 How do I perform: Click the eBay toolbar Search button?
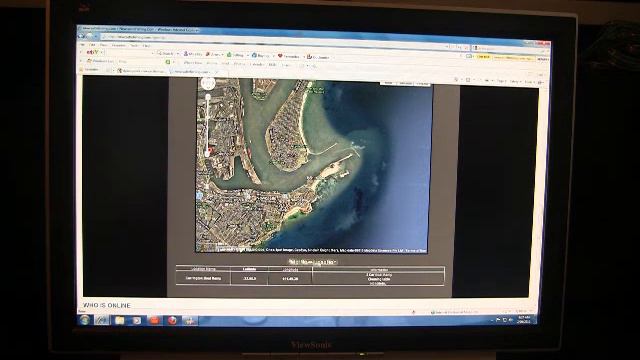pyautogui.click(x=166, y=53)
